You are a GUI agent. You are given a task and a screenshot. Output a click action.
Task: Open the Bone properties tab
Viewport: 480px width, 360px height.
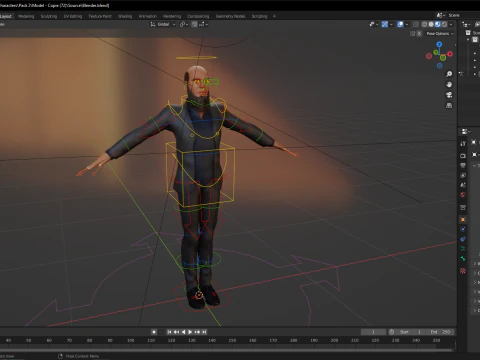[x=463, y=258]
